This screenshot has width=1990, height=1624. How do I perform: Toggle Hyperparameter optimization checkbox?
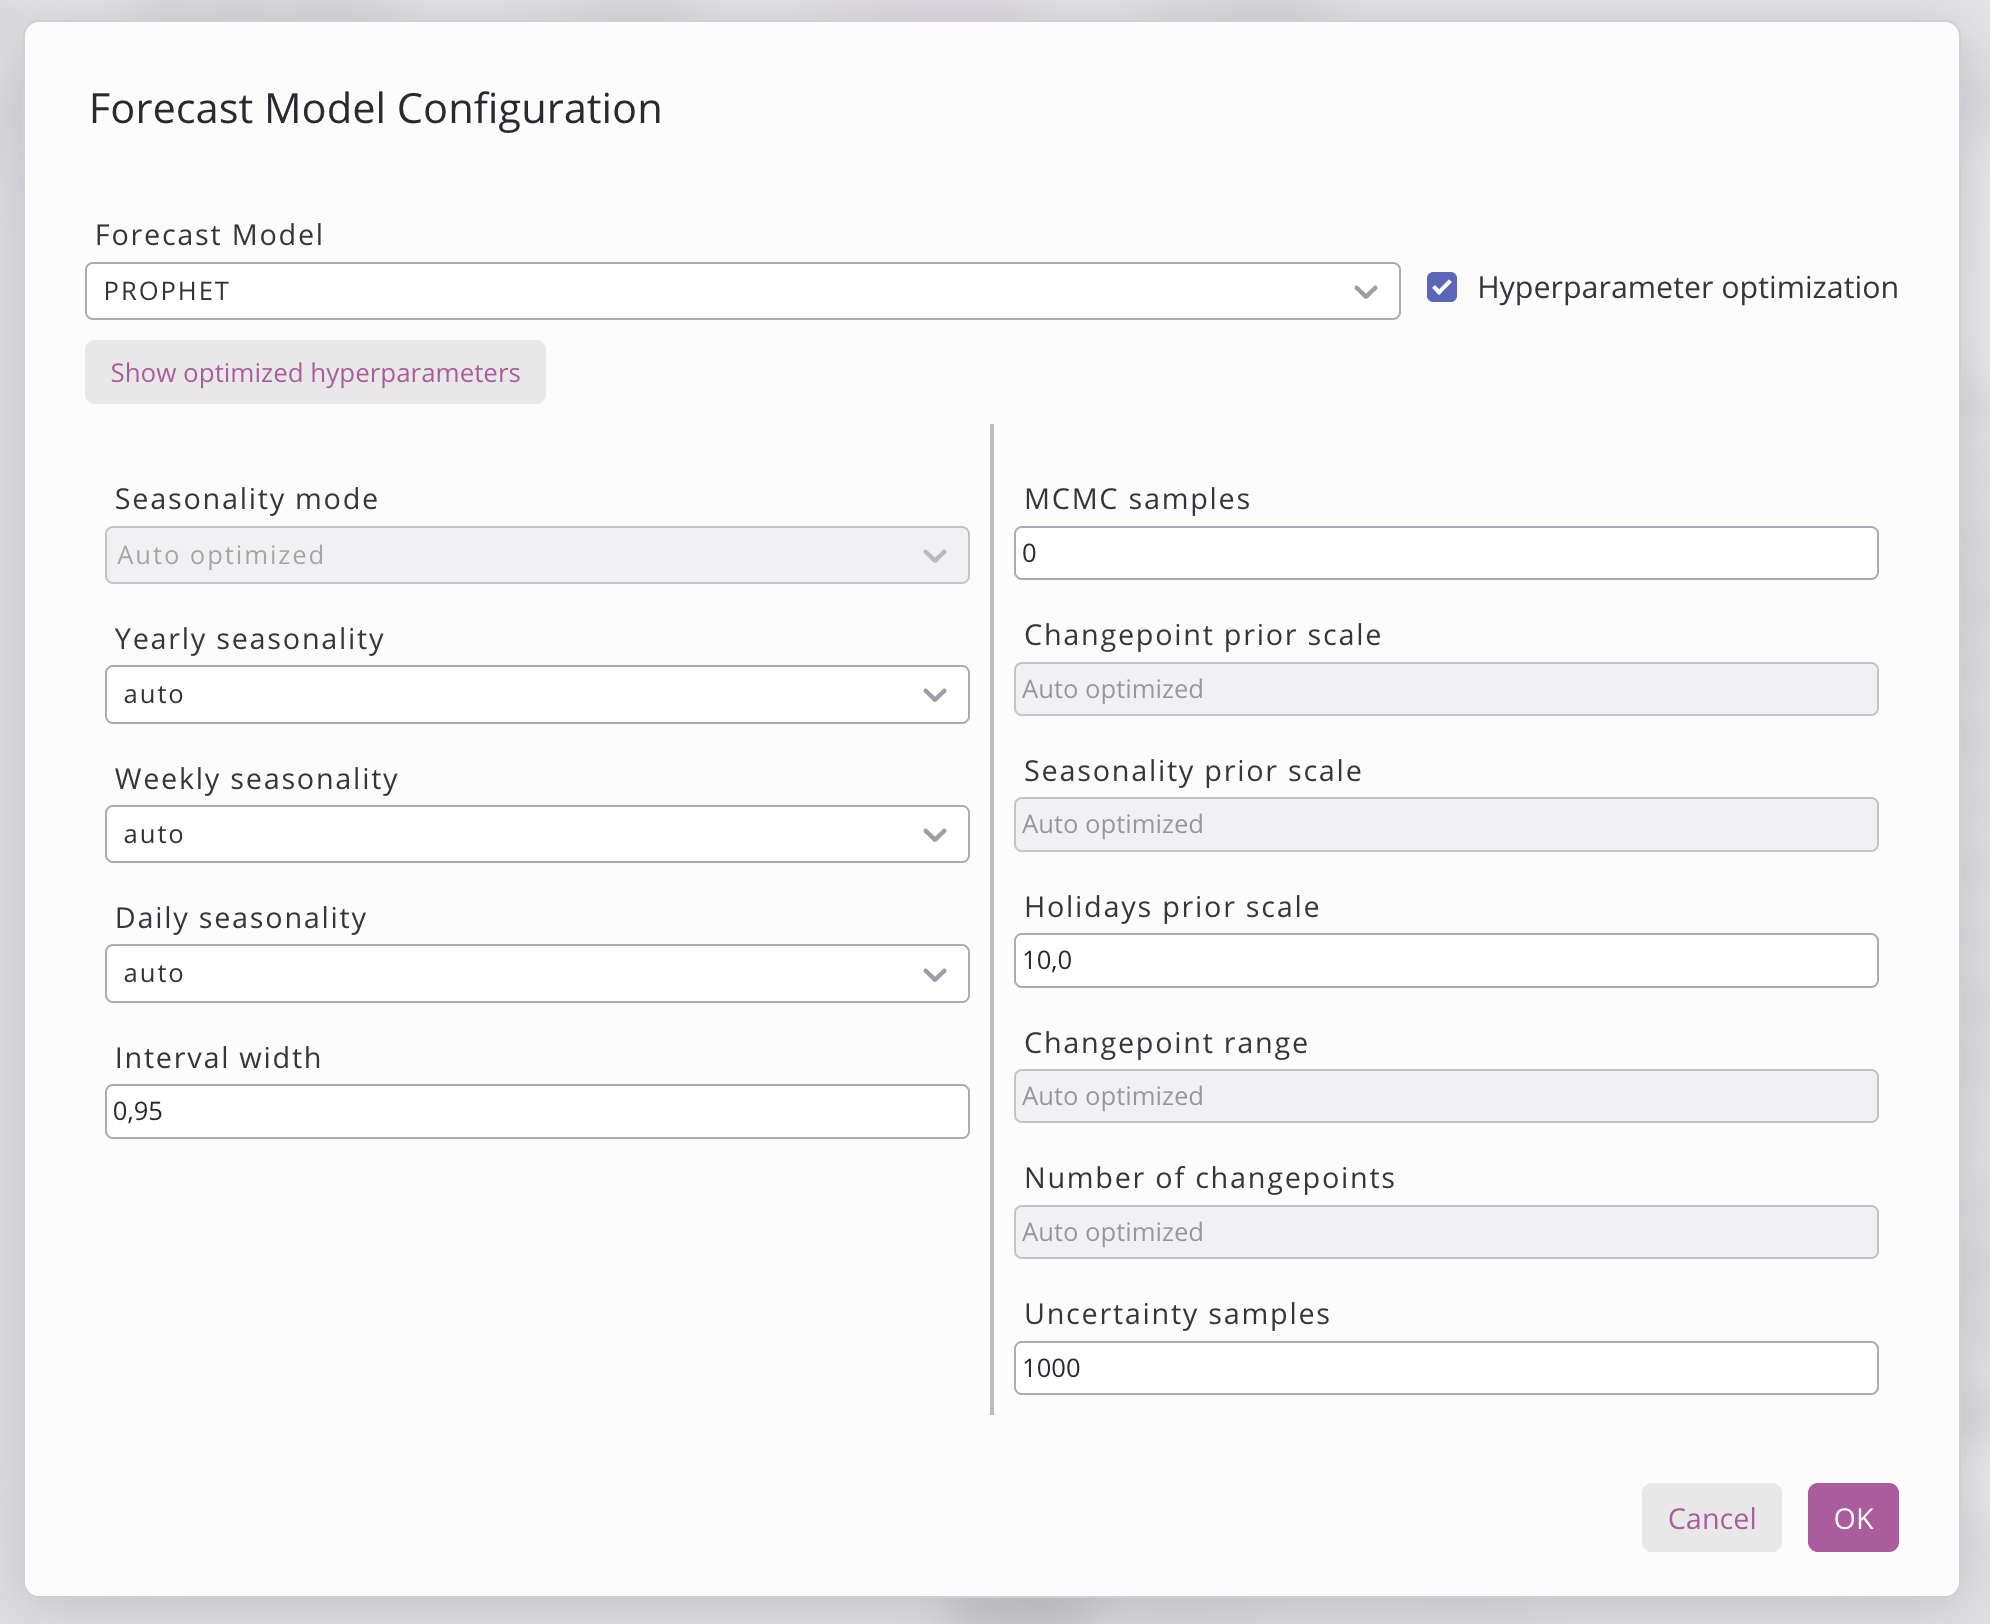pos(1441,288)
